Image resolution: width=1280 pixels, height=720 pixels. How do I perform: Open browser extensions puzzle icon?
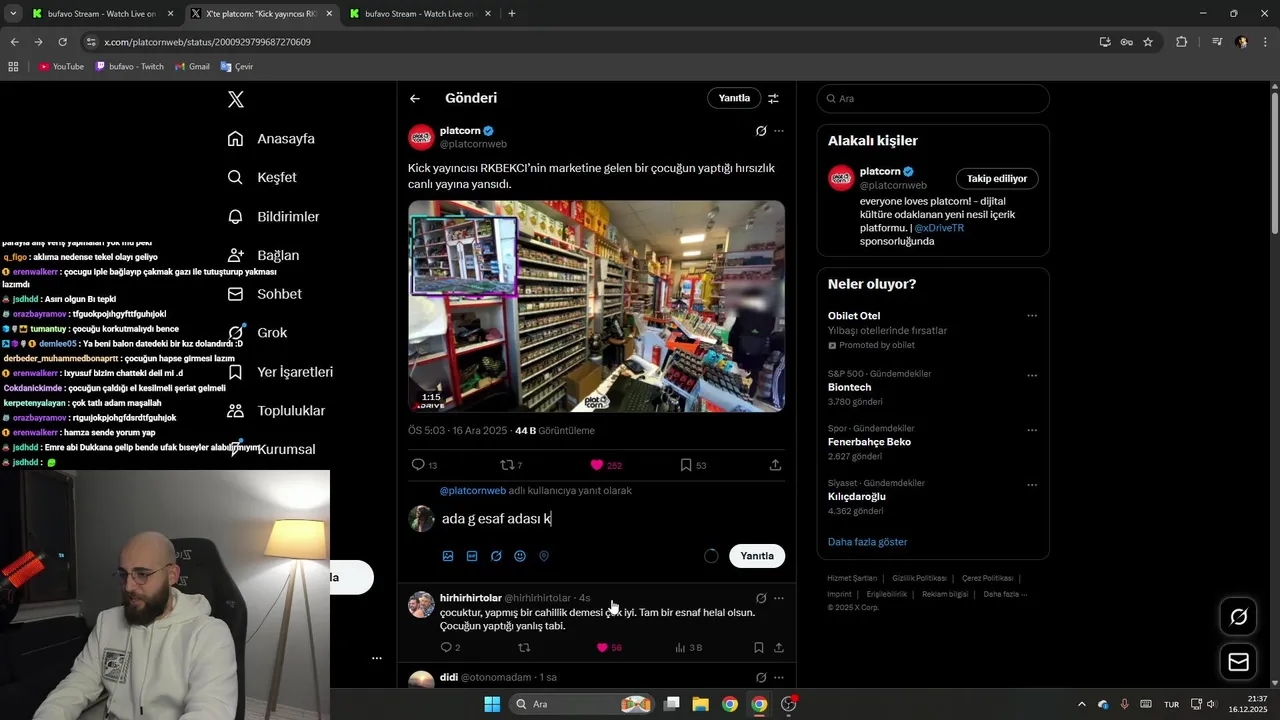[x=1181, y=42]
